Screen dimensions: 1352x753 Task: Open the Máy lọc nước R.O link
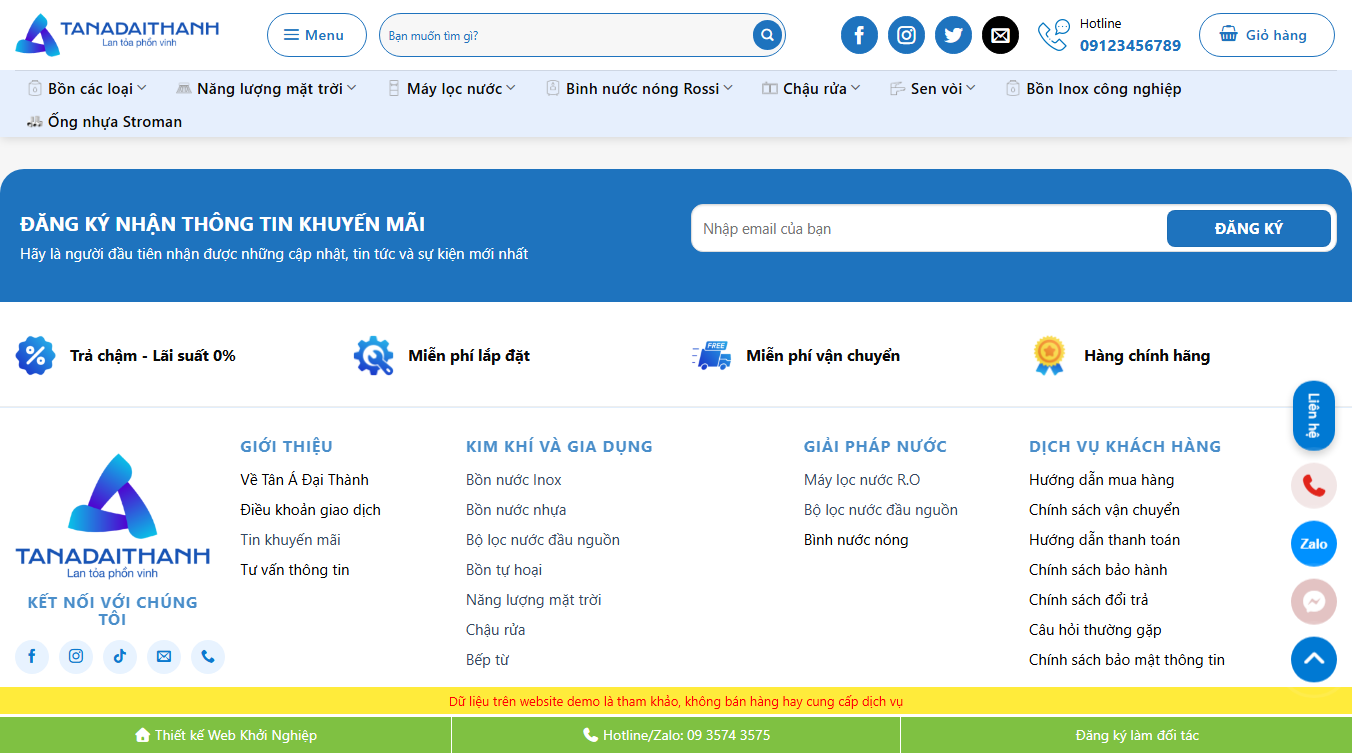(x=862, y=480)
